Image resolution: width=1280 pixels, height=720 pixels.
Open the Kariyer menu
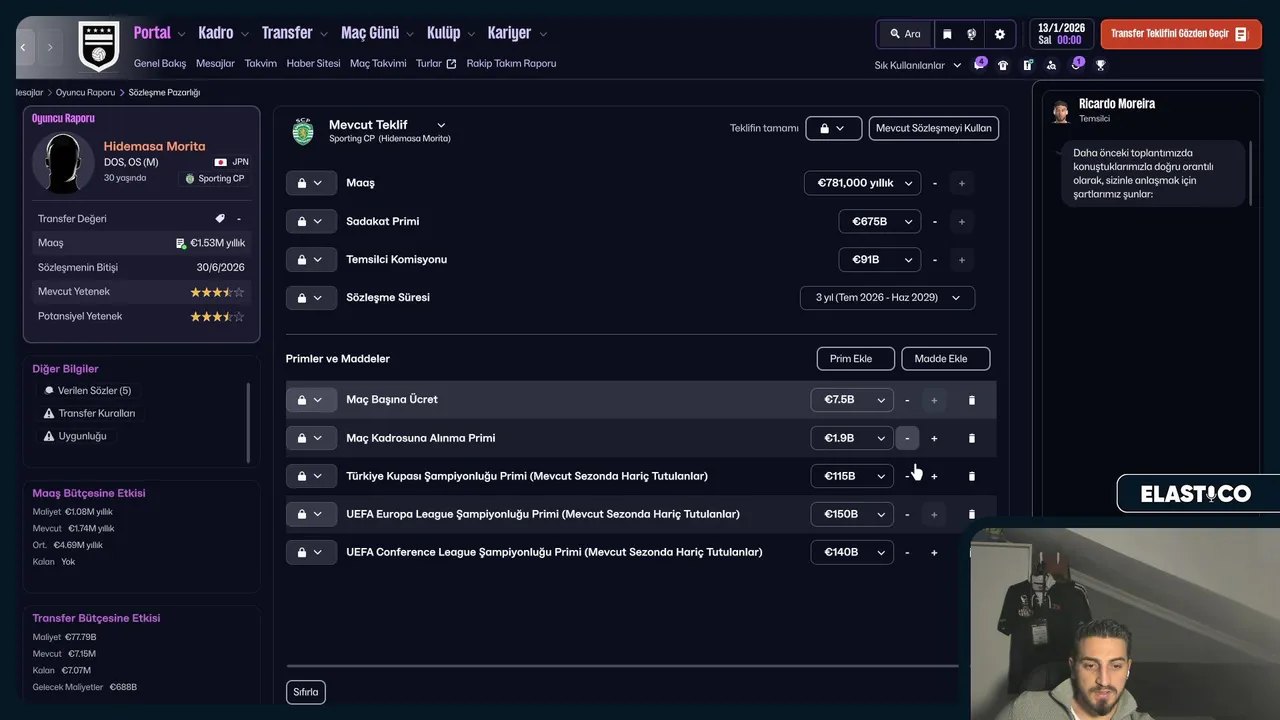click(517, 33)
